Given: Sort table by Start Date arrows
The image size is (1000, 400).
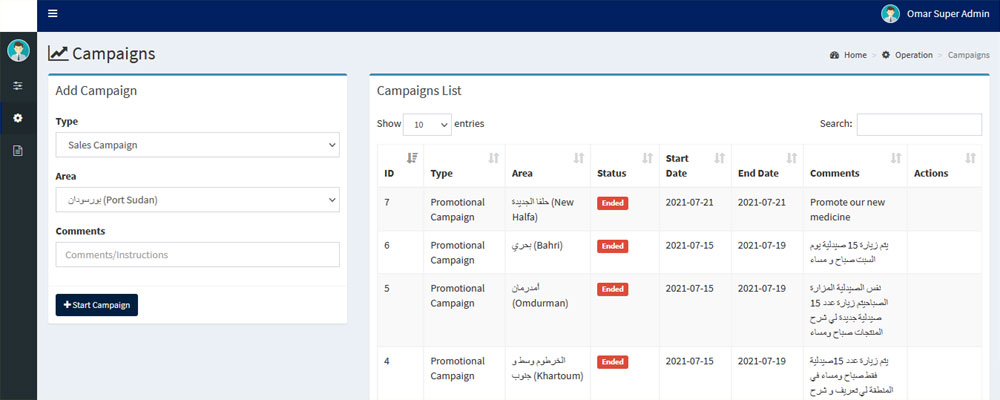Looking at the screenshot, I should (x=719, y=158).
